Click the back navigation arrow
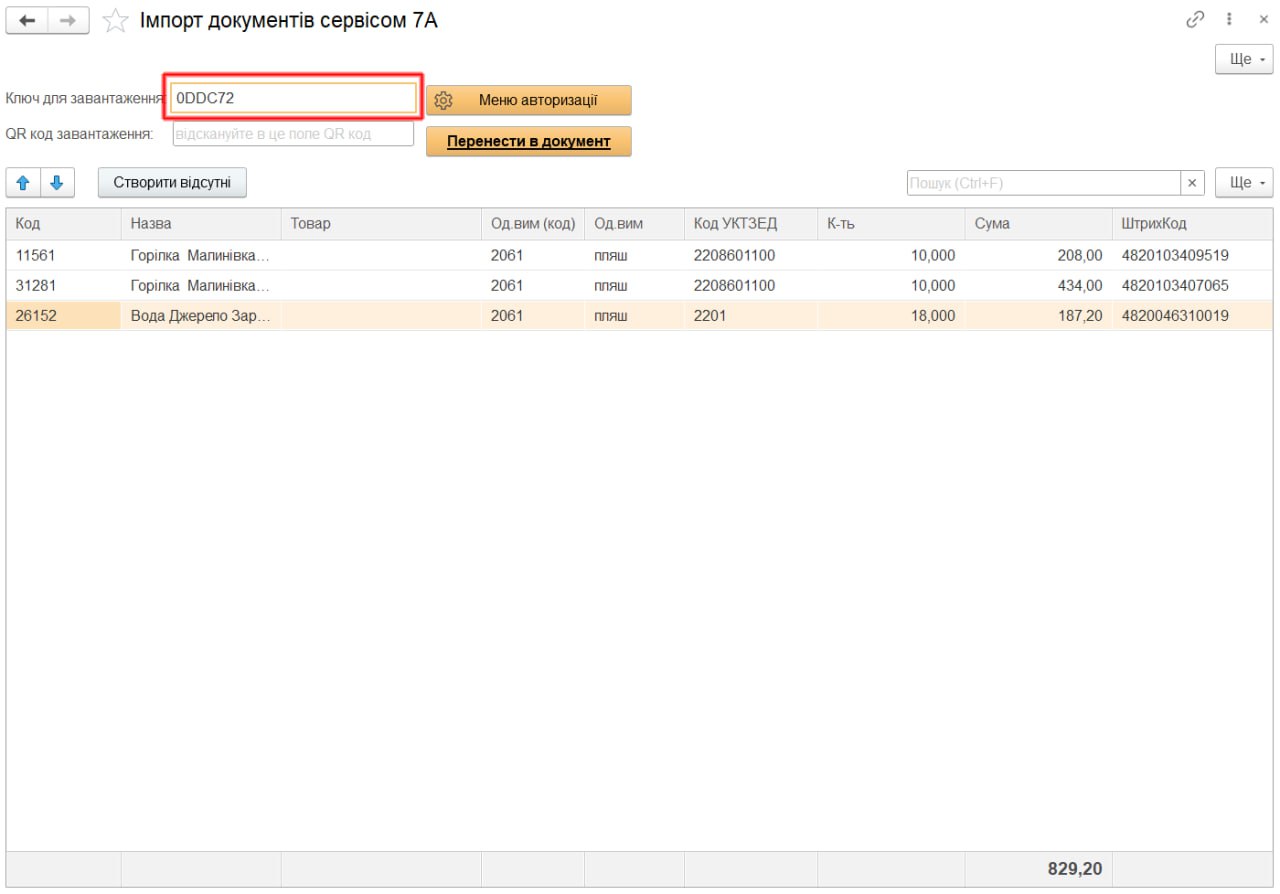Image resolution: width=1280 pixels, height=894 pixels. click(27, 20)
